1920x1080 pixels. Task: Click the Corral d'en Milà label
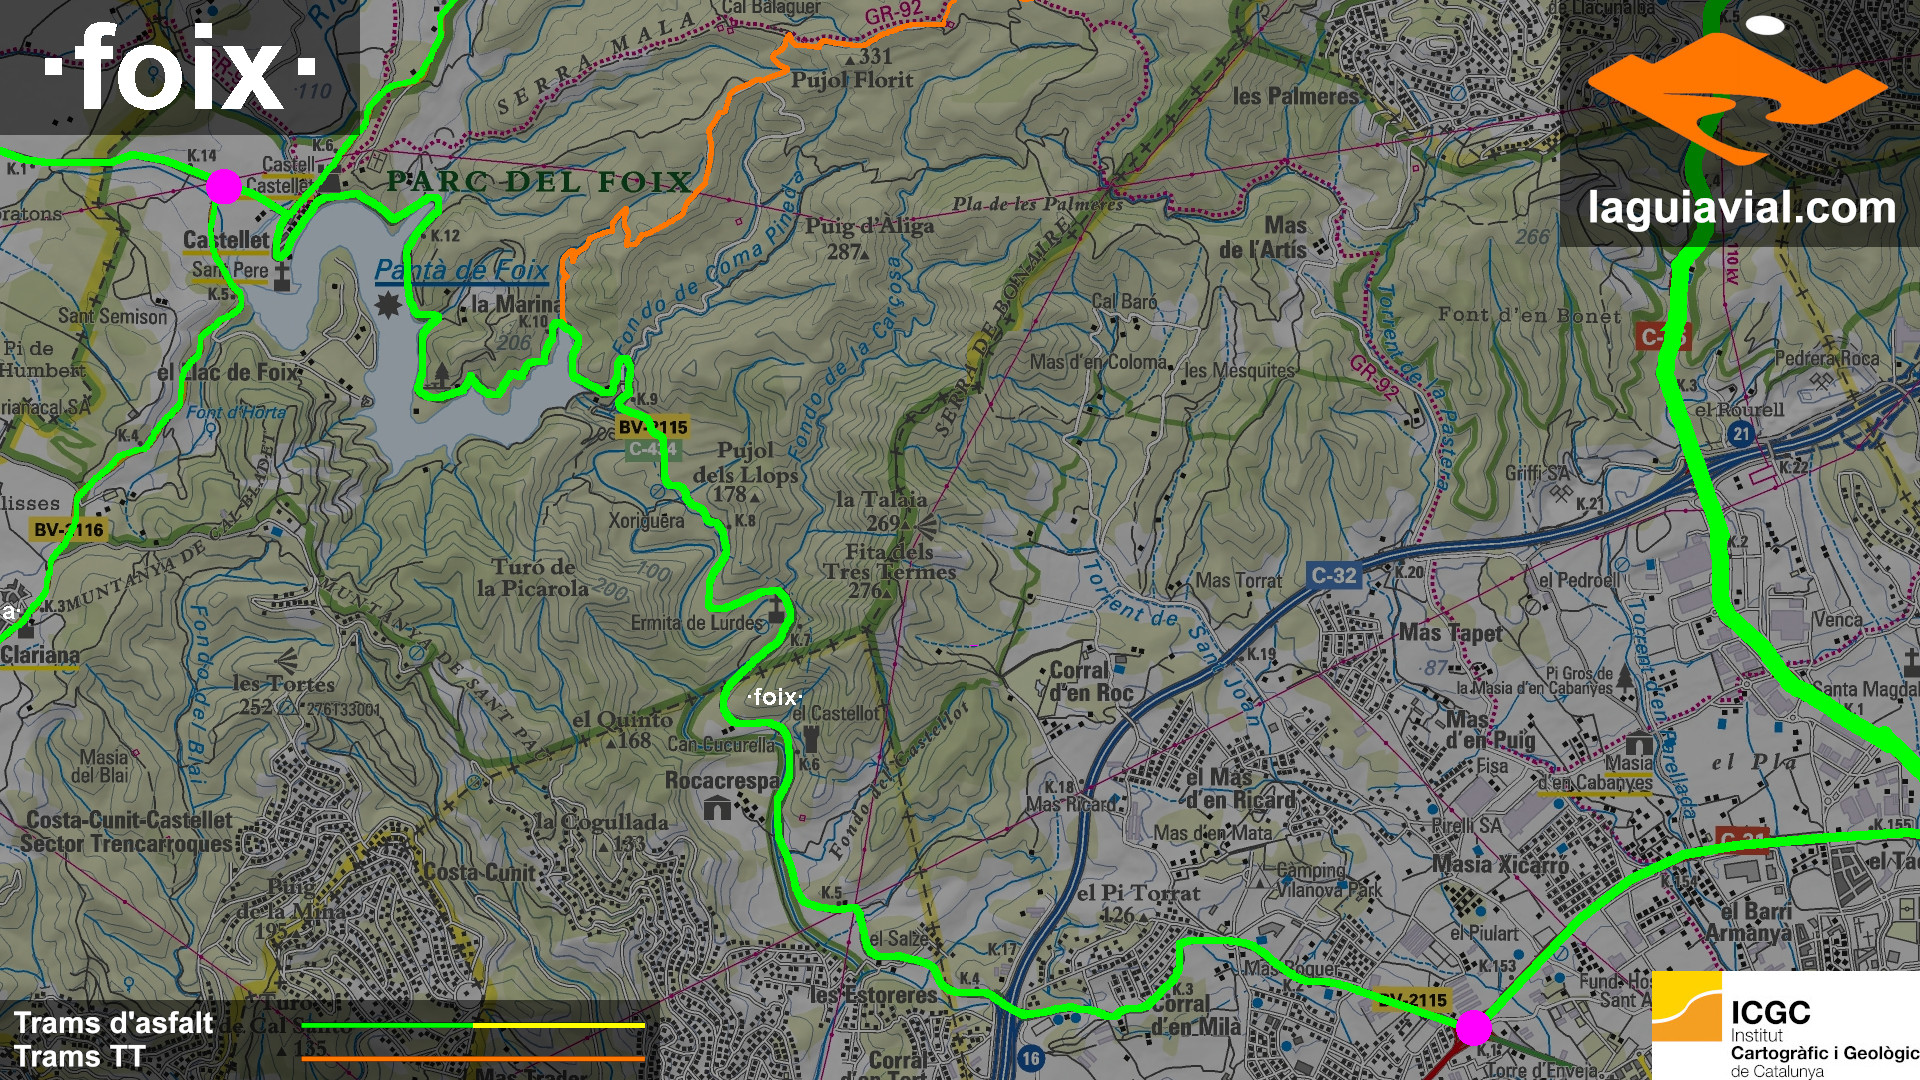(1194, 1015)
